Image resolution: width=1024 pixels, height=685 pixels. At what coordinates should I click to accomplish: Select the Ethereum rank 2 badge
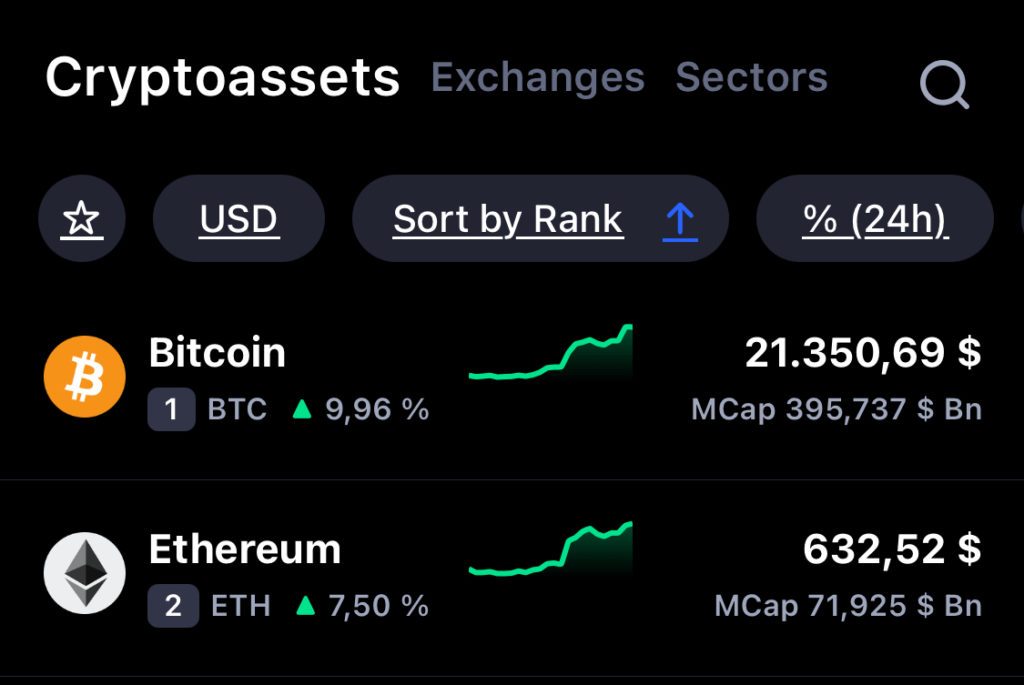tap(173, 606)
